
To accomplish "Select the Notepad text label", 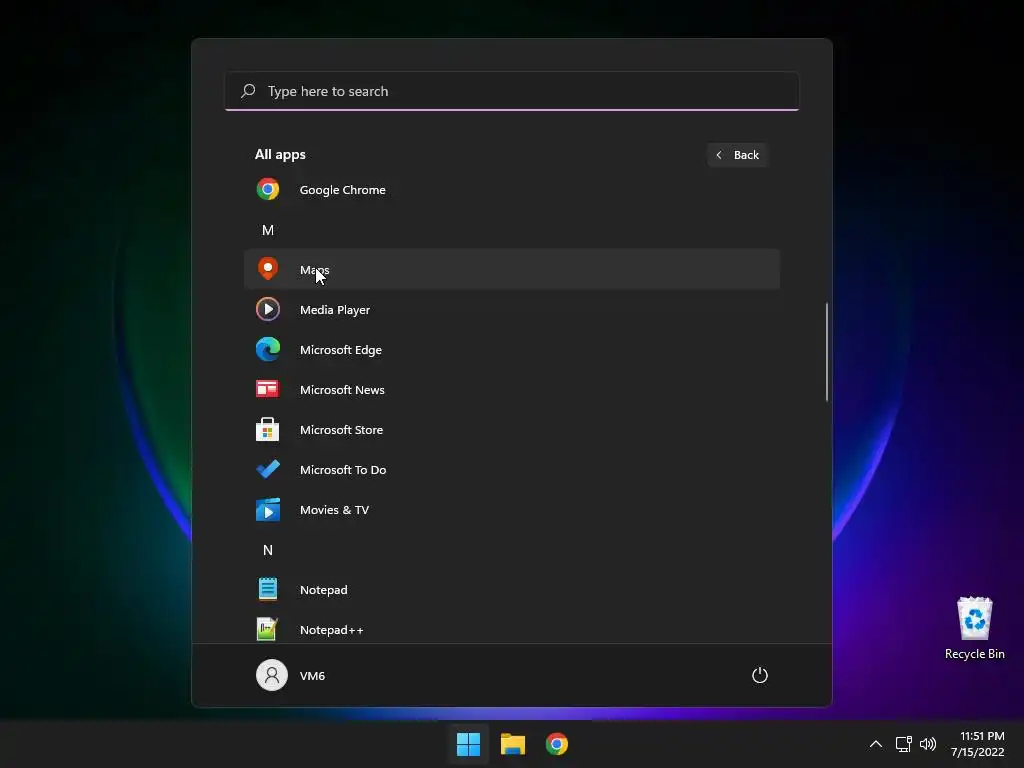I will 324,590.
